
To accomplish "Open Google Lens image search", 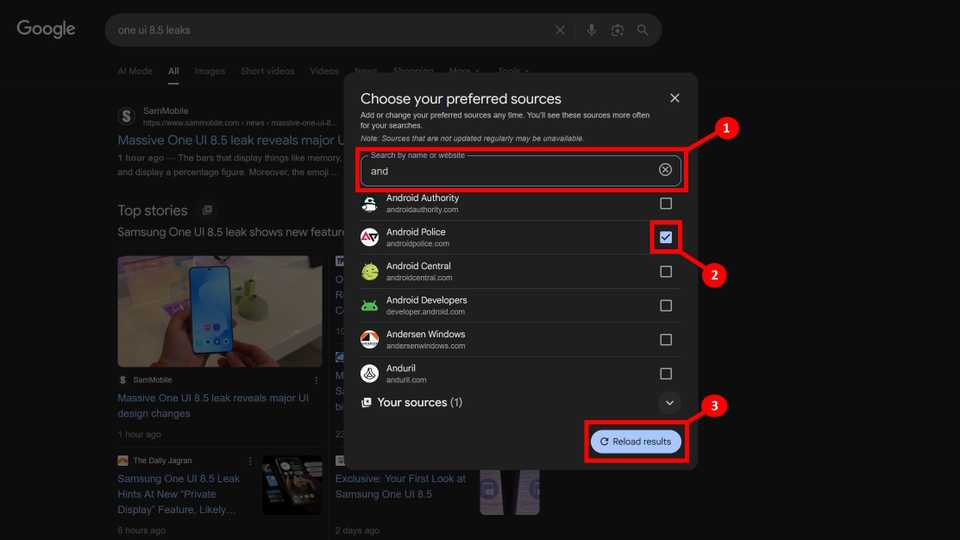I will [617, 30].
